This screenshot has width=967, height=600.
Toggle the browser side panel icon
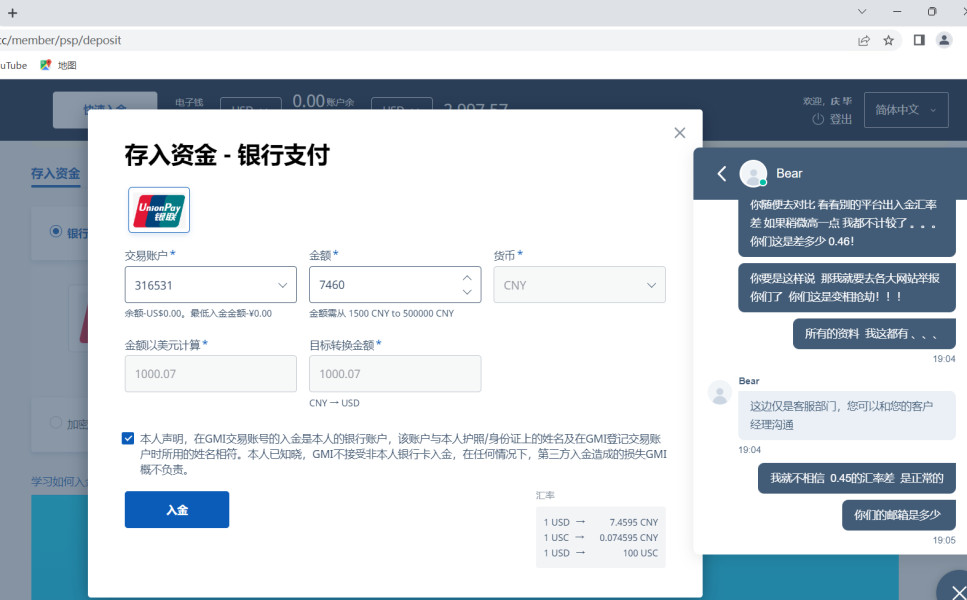[x=918, y=40]
